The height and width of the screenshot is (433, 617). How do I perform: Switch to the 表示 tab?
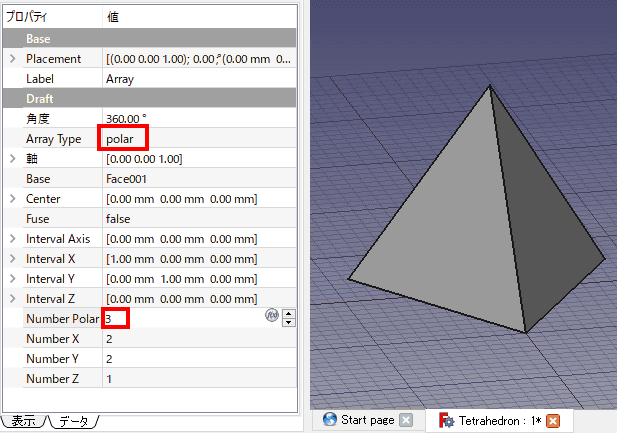(x=24, y=421)
